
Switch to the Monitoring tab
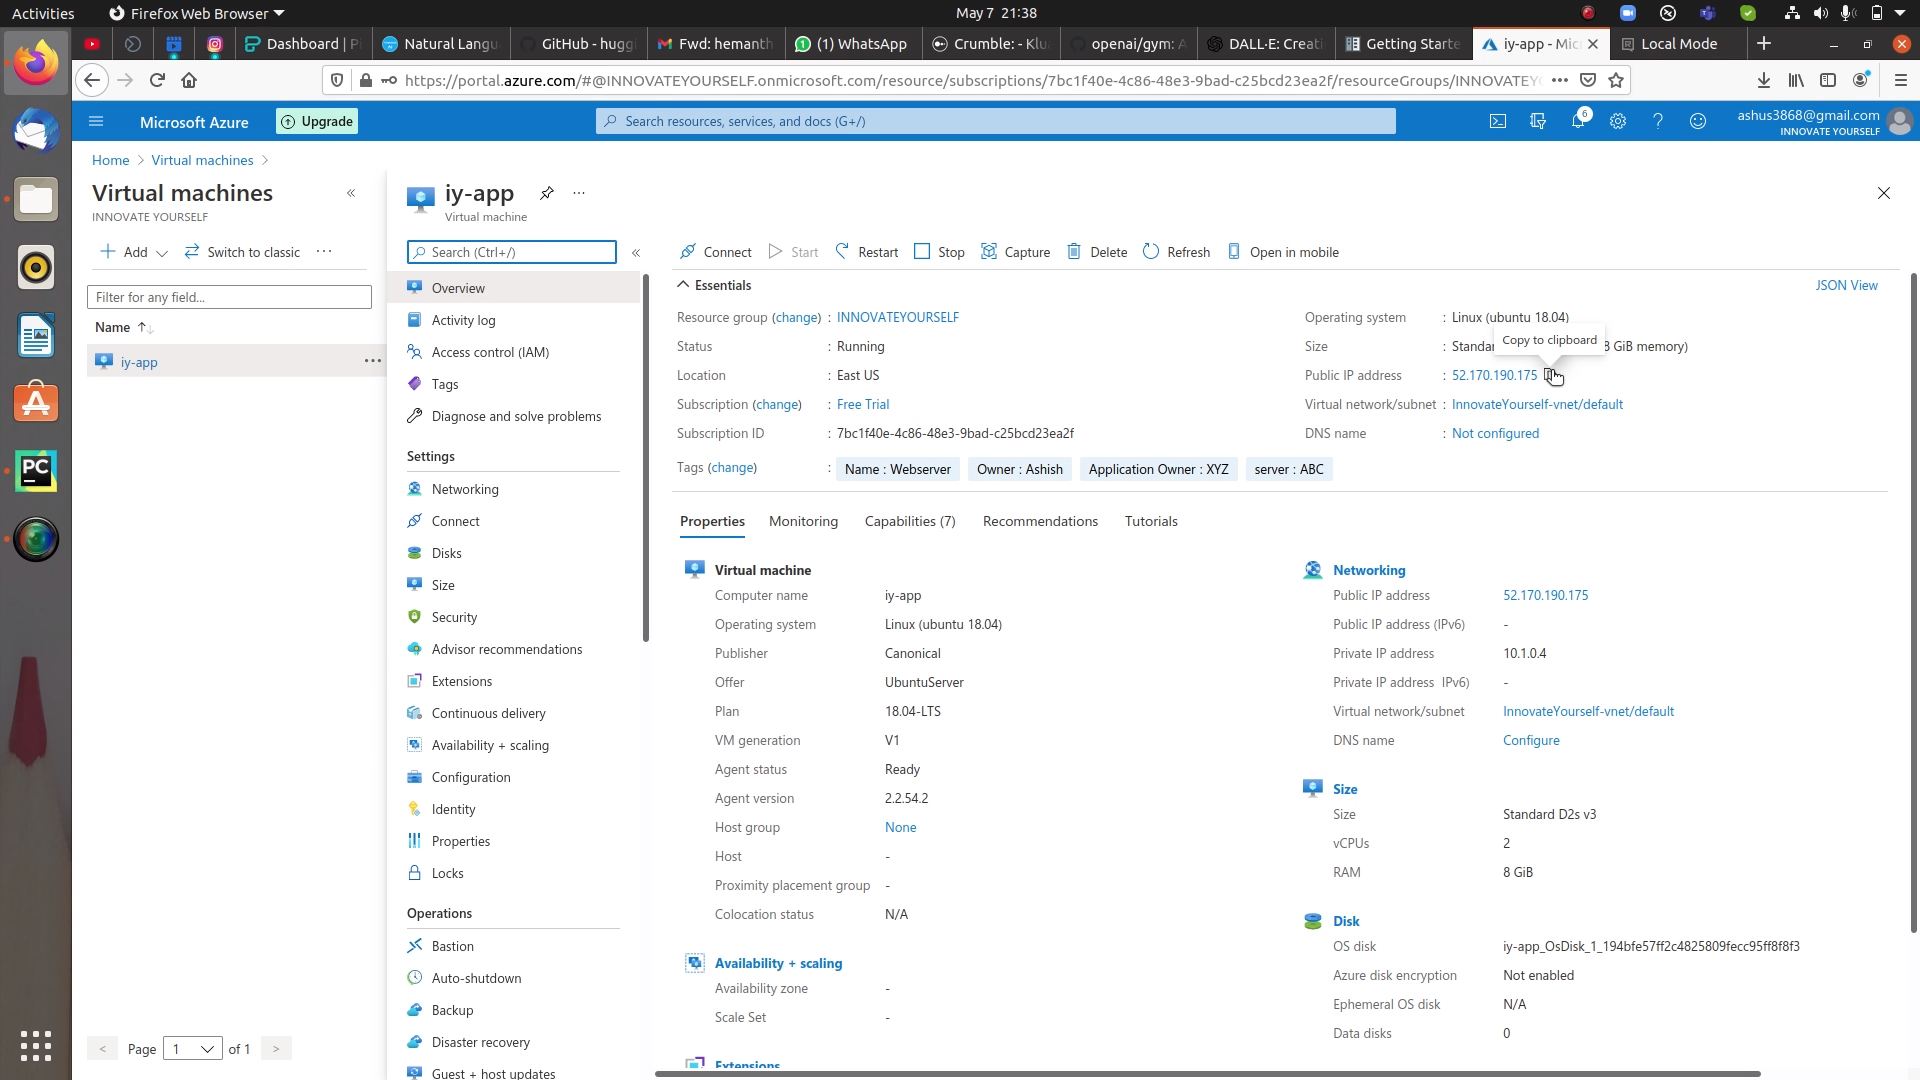click(803, 521)
